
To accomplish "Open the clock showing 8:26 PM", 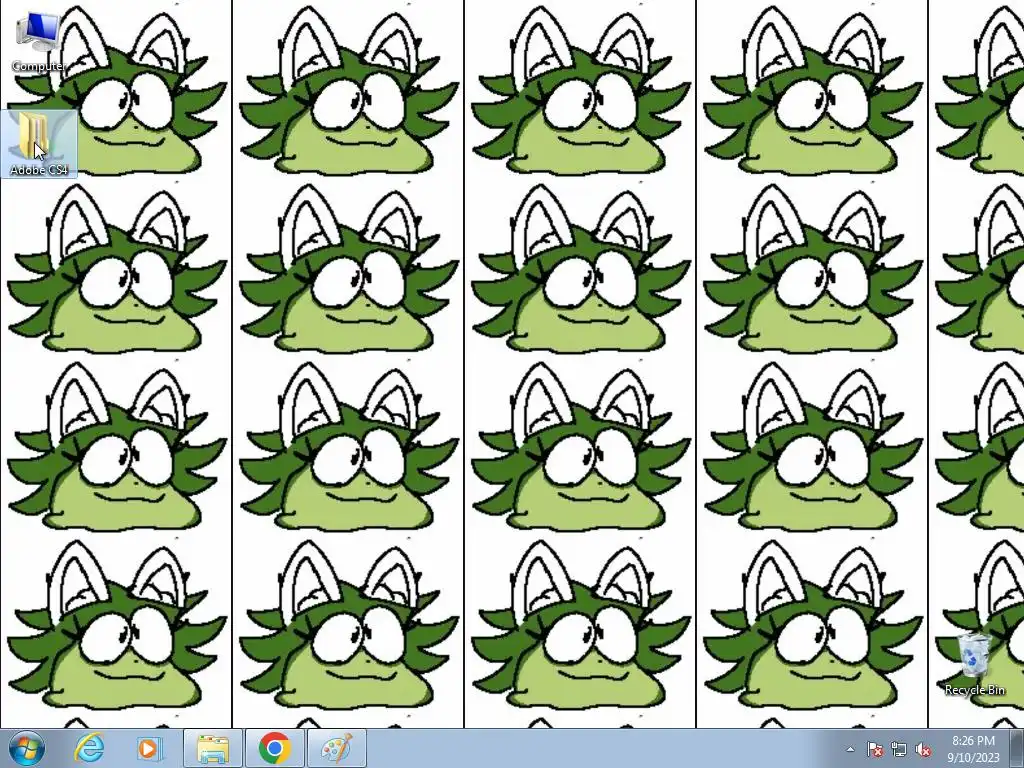I will 973,741.
